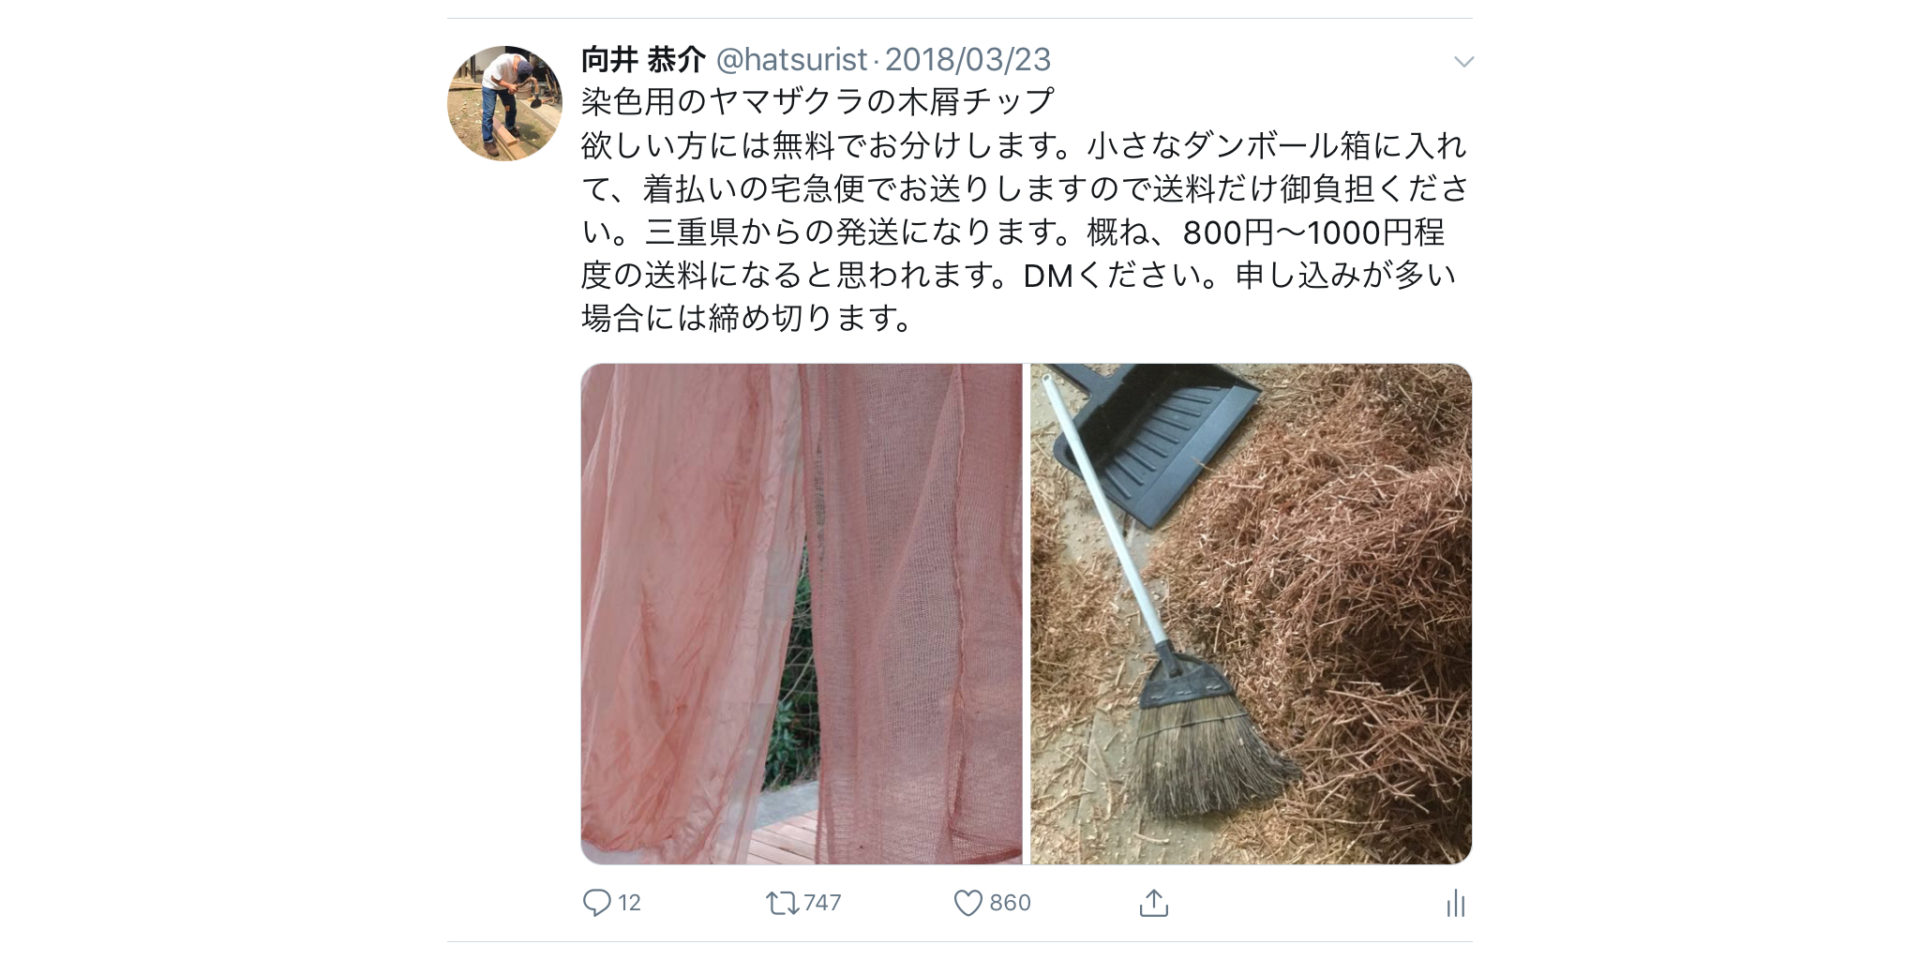Screen dimensions: 1920x960
Task: Click the retweet count 747
Action: pyautogui.click(x=822, y=903)
